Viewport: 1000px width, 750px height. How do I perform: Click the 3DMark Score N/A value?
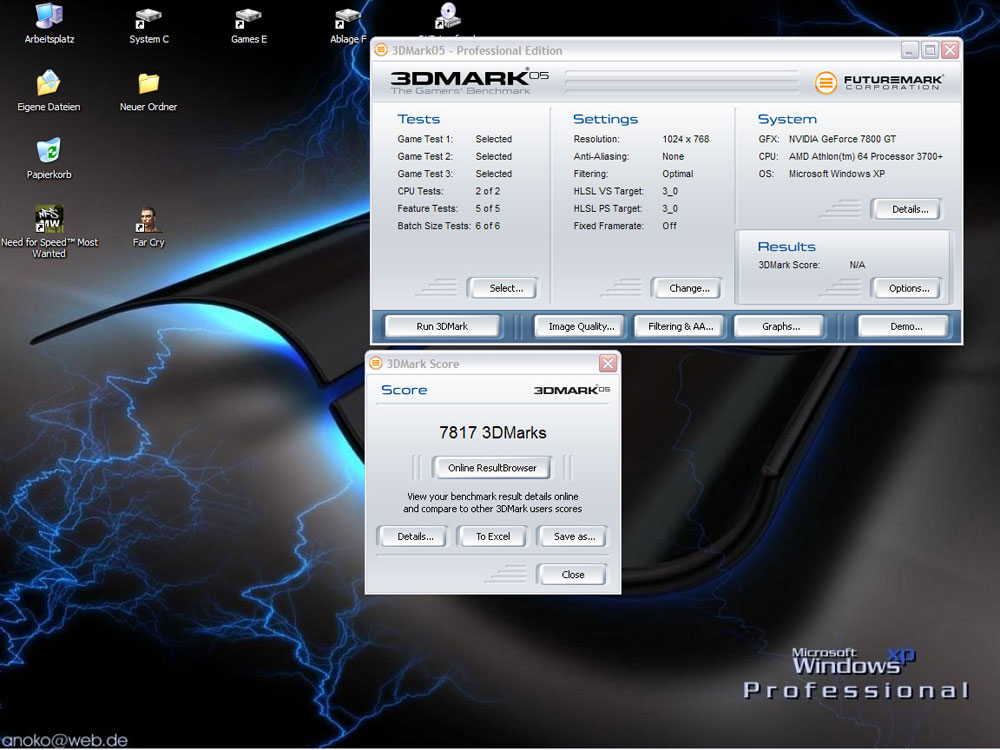pyautogui.click(x=857, y=265)
